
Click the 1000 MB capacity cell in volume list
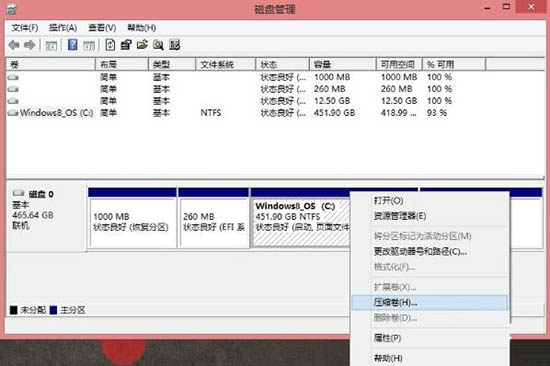click(332, 77)
